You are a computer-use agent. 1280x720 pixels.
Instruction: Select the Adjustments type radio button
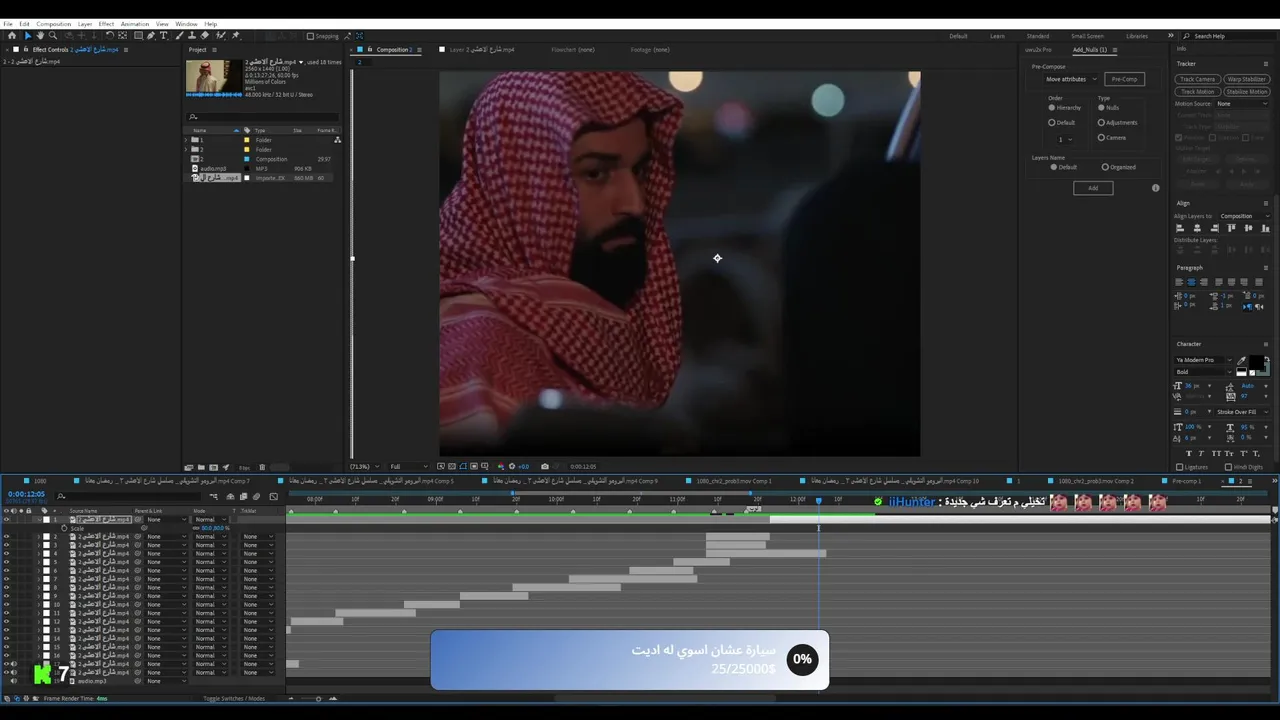(1101, 122)
